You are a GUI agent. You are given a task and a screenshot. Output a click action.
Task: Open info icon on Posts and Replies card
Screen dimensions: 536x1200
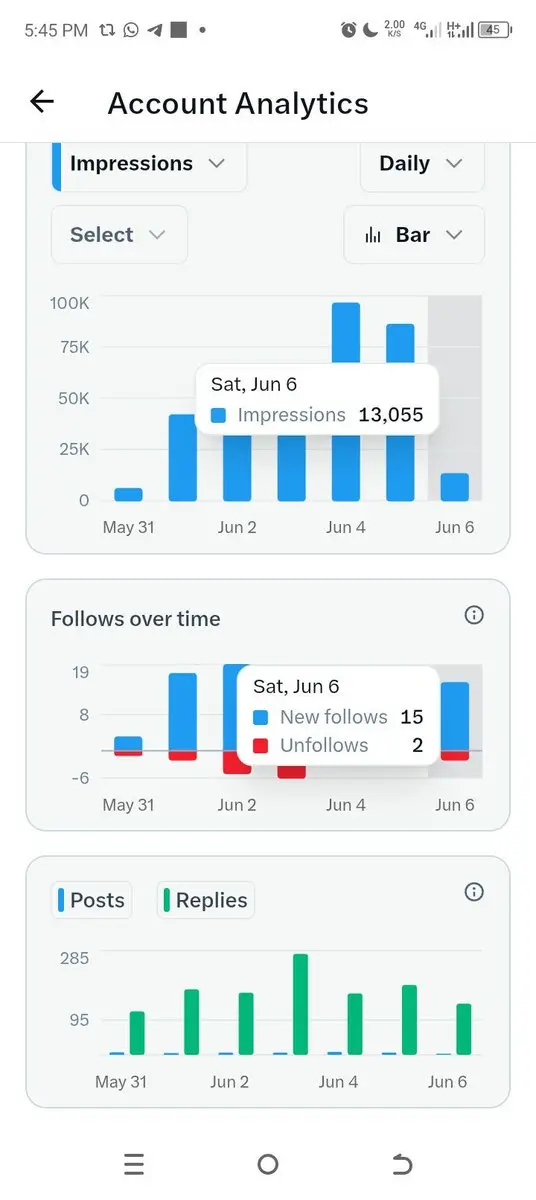click(x=474, y=891)
